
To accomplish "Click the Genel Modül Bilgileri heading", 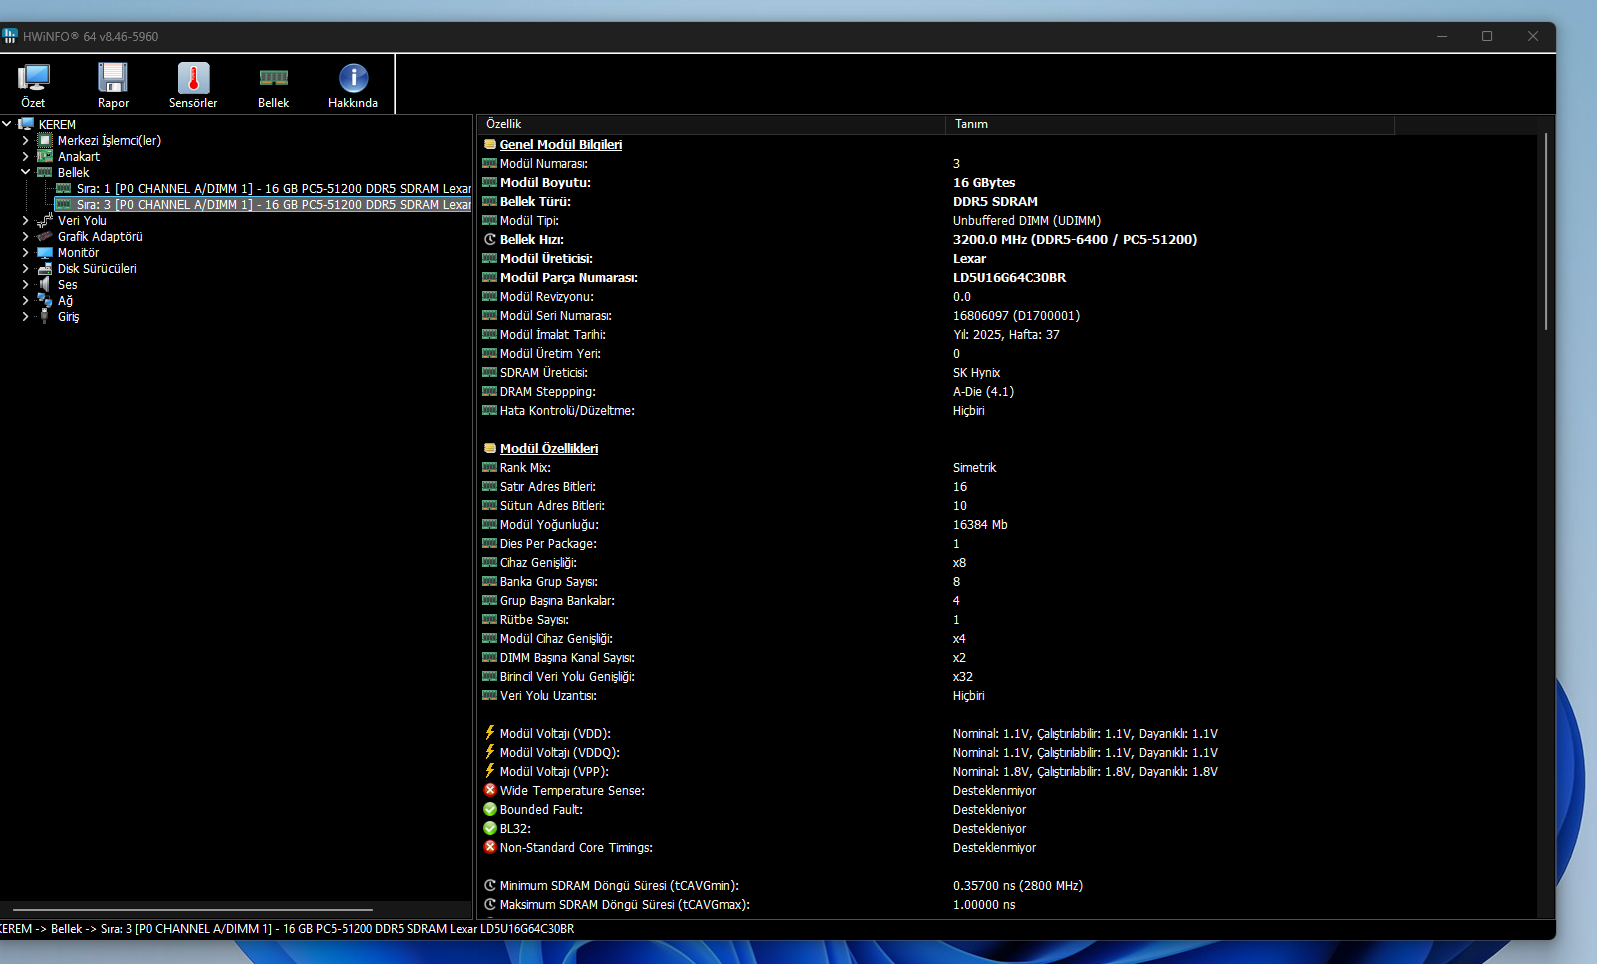I will 561,144.
